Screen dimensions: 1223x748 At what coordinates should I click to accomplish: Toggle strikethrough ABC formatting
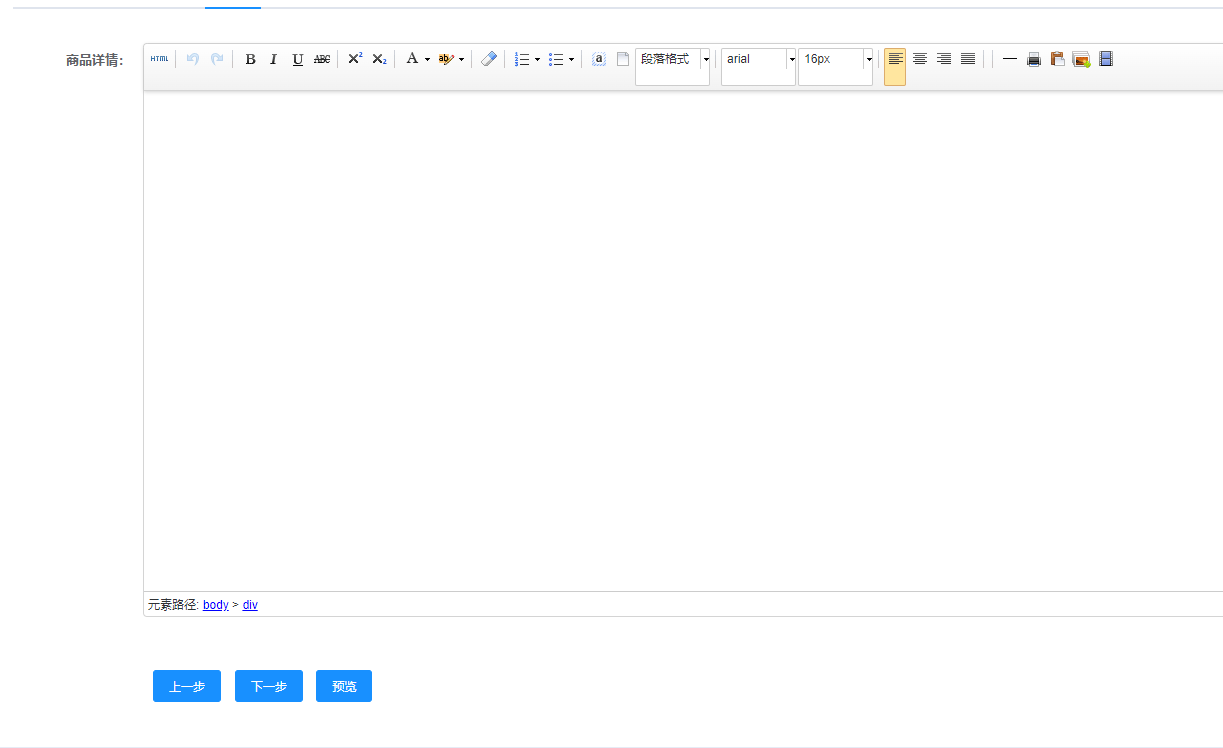[x=322, y=59]
